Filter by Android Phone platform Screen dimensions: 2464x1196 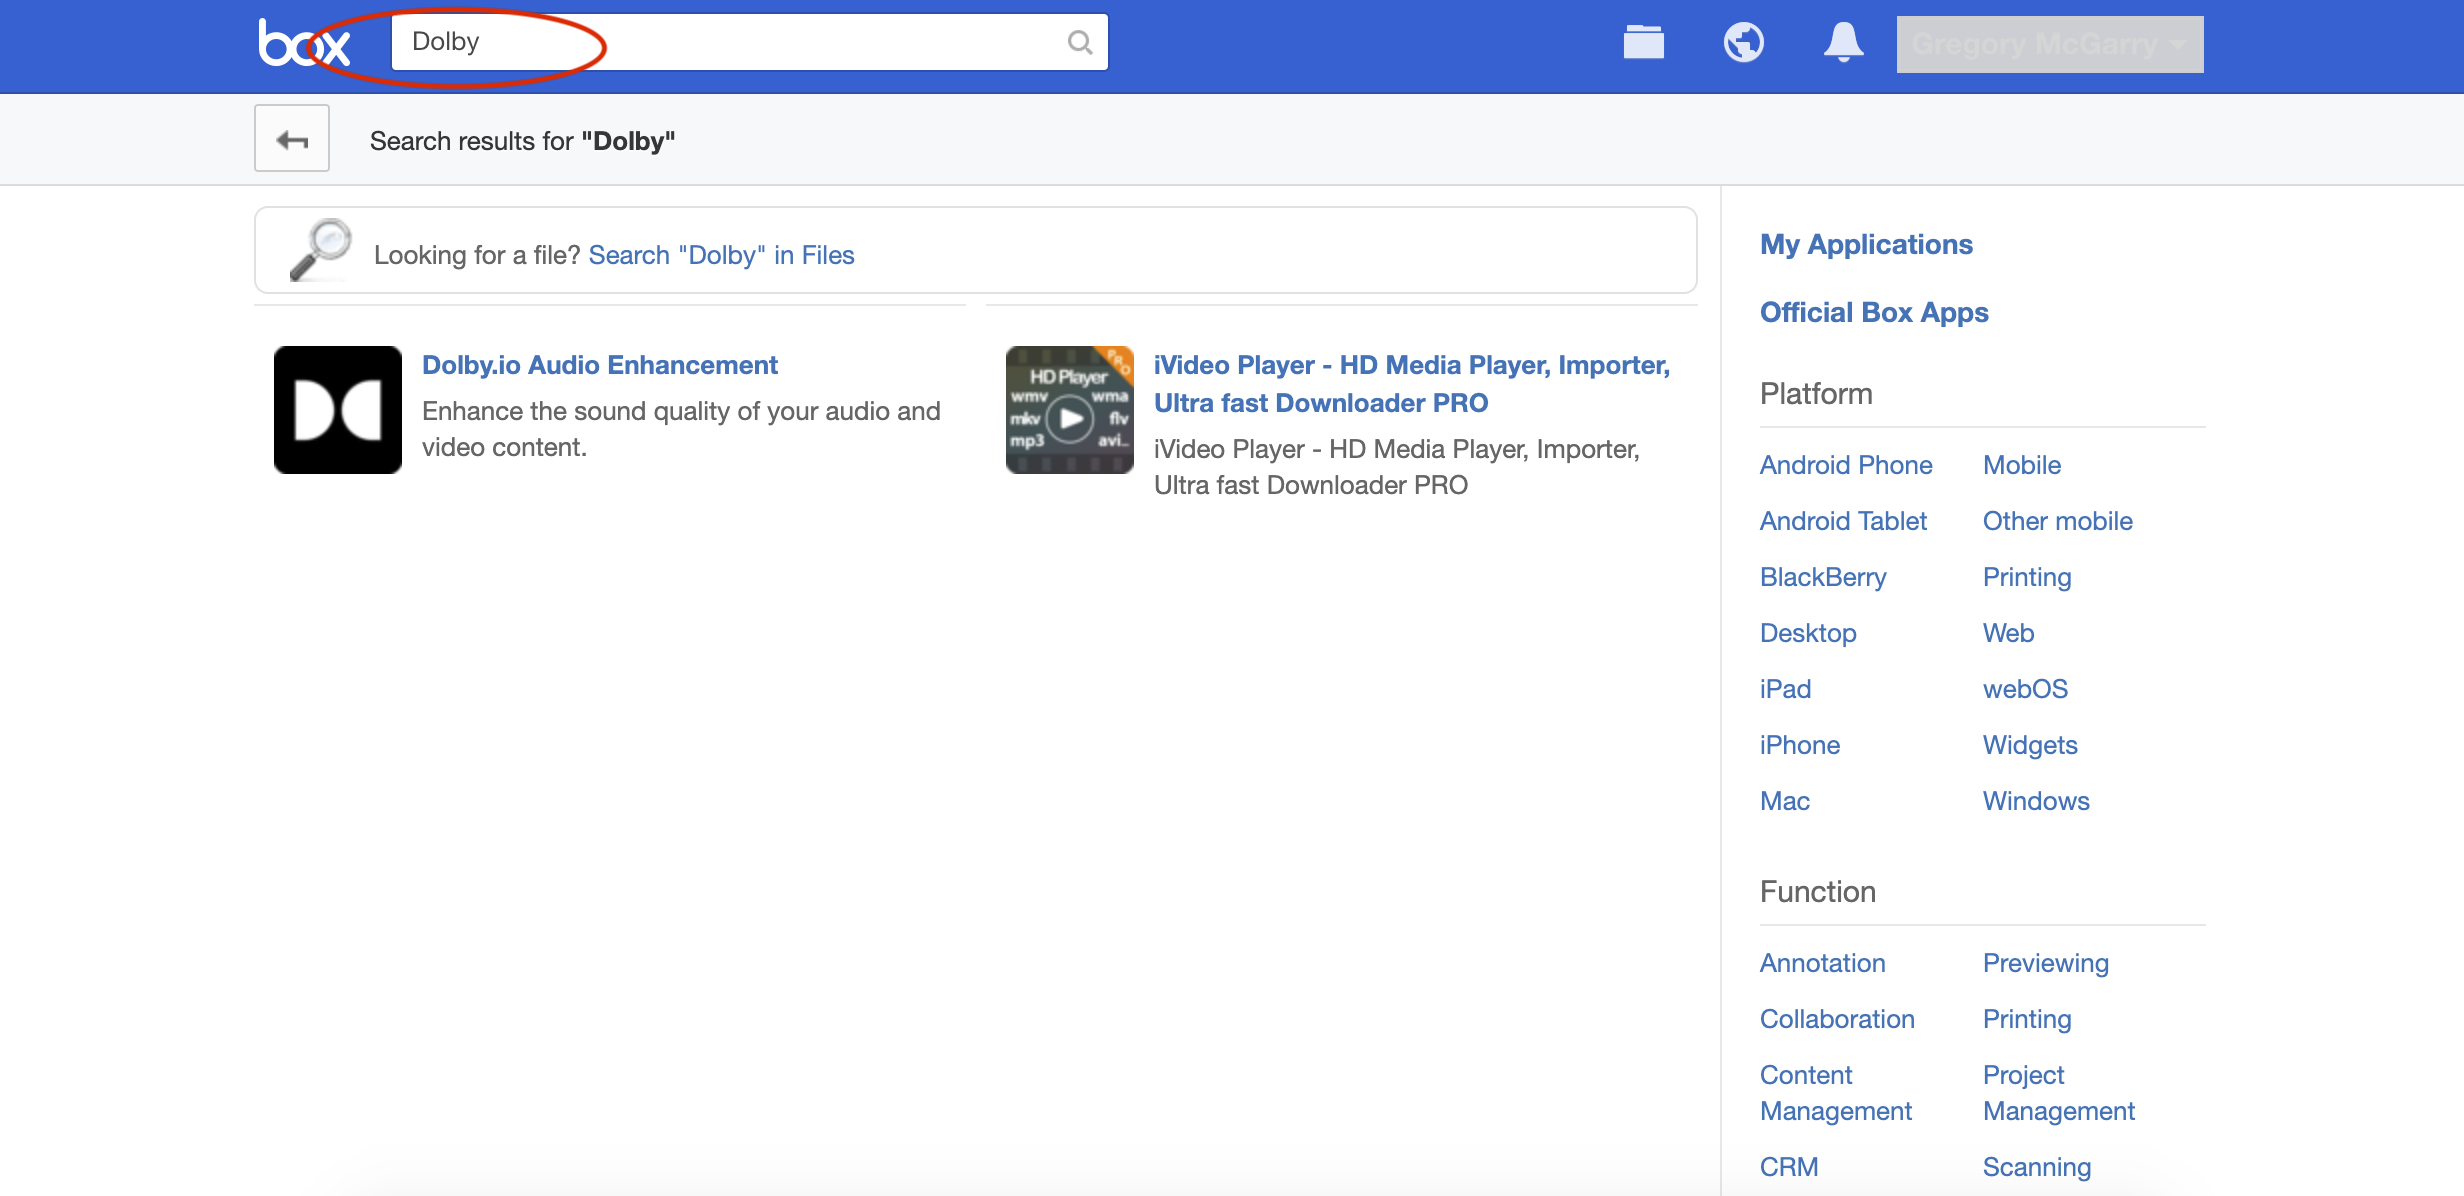(1846, 465)
